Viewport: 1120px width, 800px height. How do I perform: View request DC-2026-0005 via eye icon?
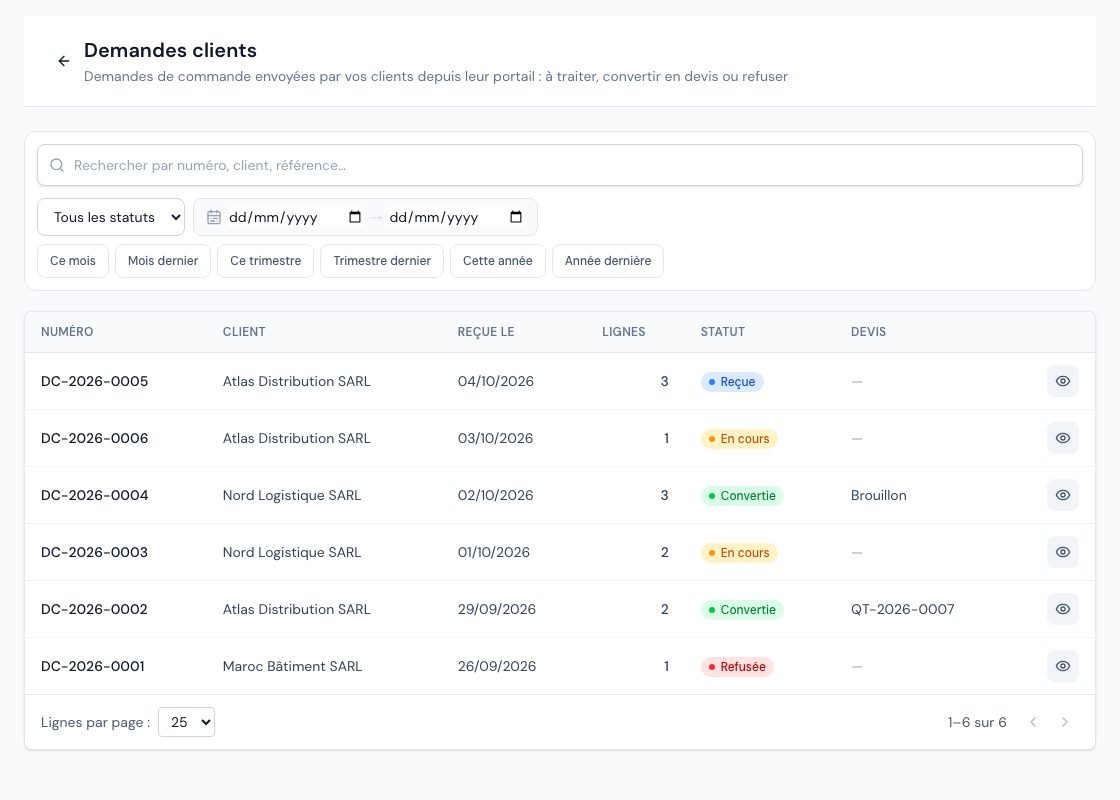point(1063,381)
